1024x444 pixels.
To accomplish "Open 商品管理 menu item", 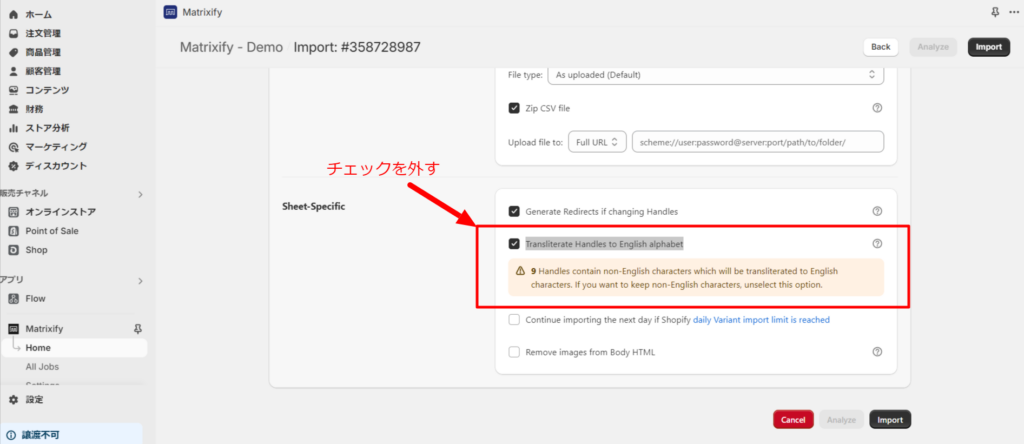I will 43,52.
